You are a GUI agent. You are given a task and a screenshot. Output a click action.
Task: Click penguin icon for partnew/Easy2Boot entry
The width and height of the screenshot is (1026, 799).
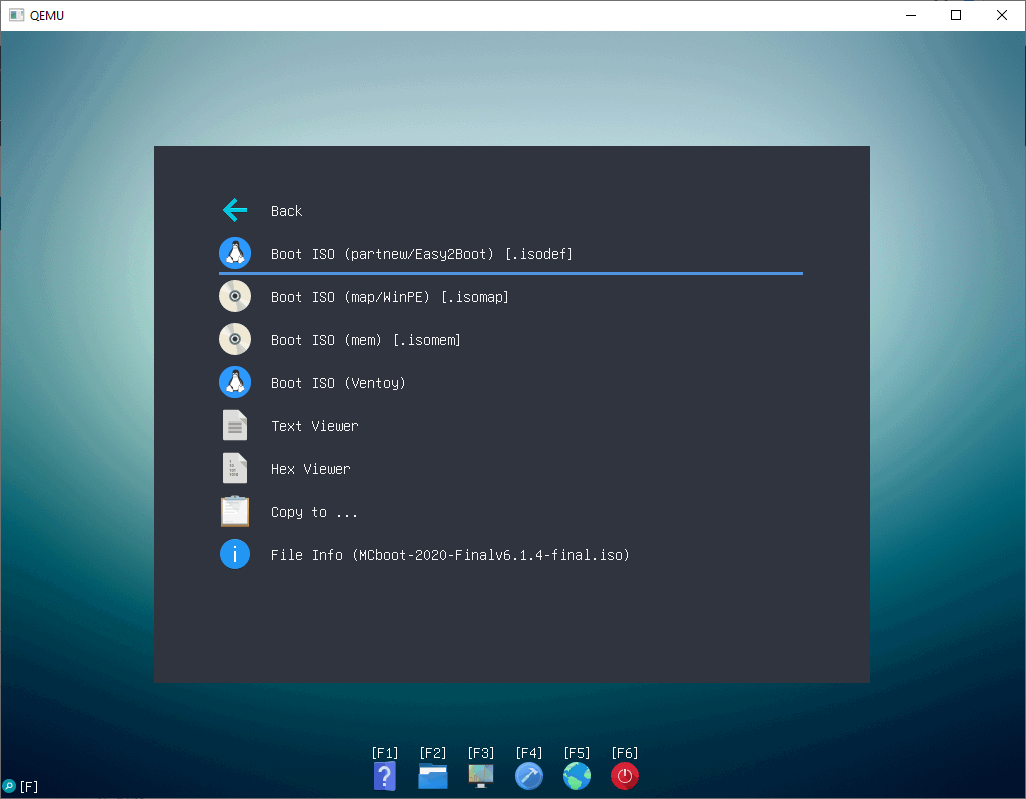[x=235, y=253]
